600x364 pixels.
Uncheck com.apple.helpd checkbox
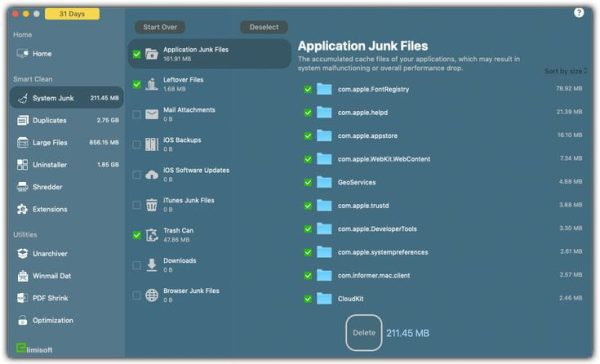(x=308, y=113)
